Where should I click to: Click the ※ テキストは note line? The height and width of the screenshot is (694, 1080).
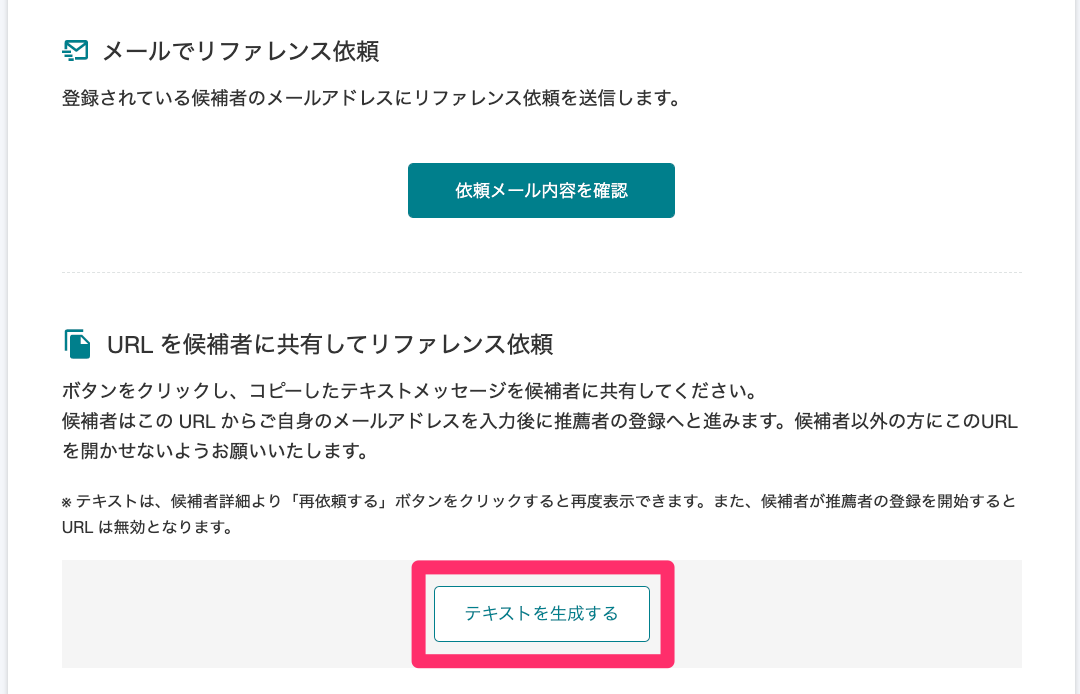(539, 501)
